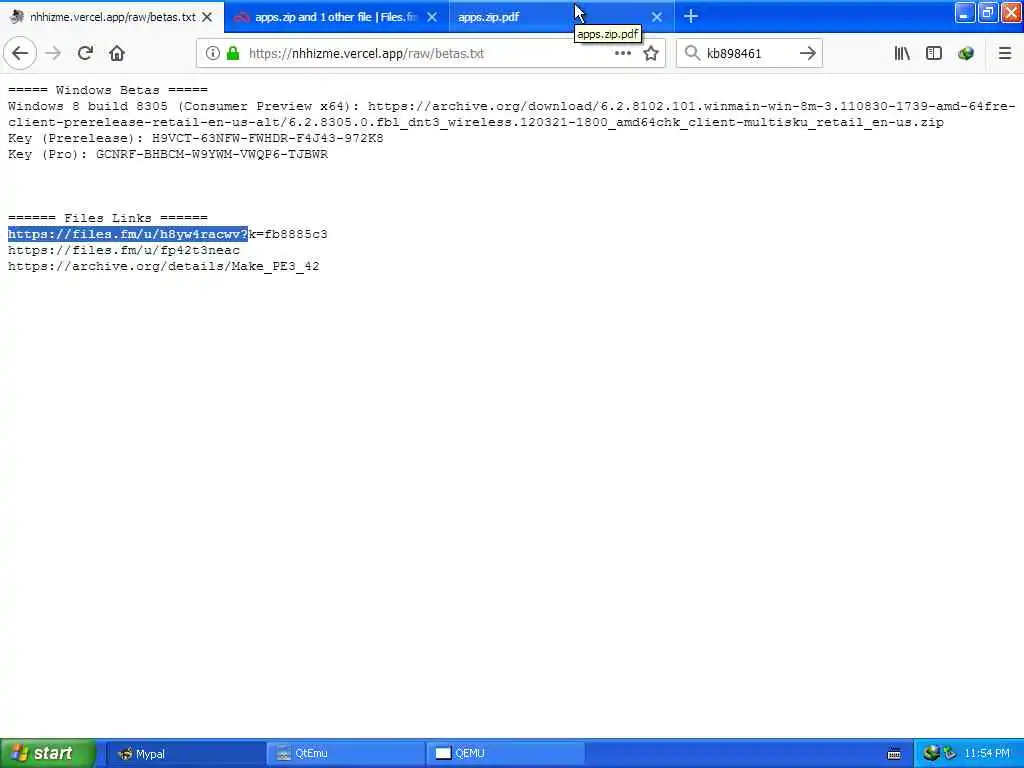Viewport: 1024px width, 768px height.
Task: Click the forward navigation arrow
Action: (x=54, y=54)
